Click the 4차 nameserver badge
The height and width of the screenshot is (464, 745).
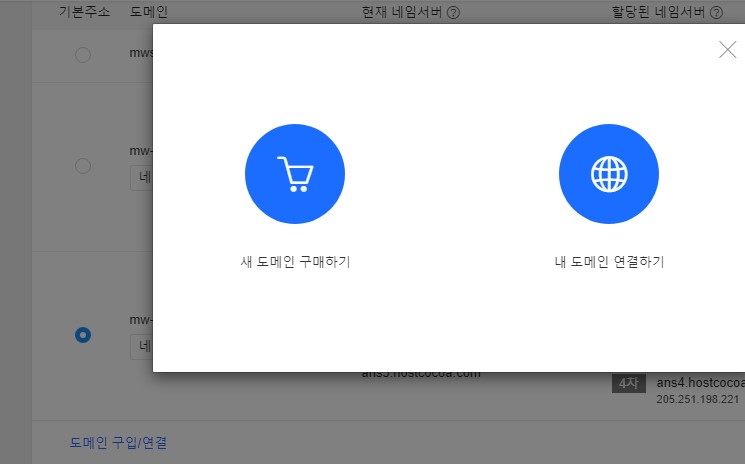coord(629,383)
